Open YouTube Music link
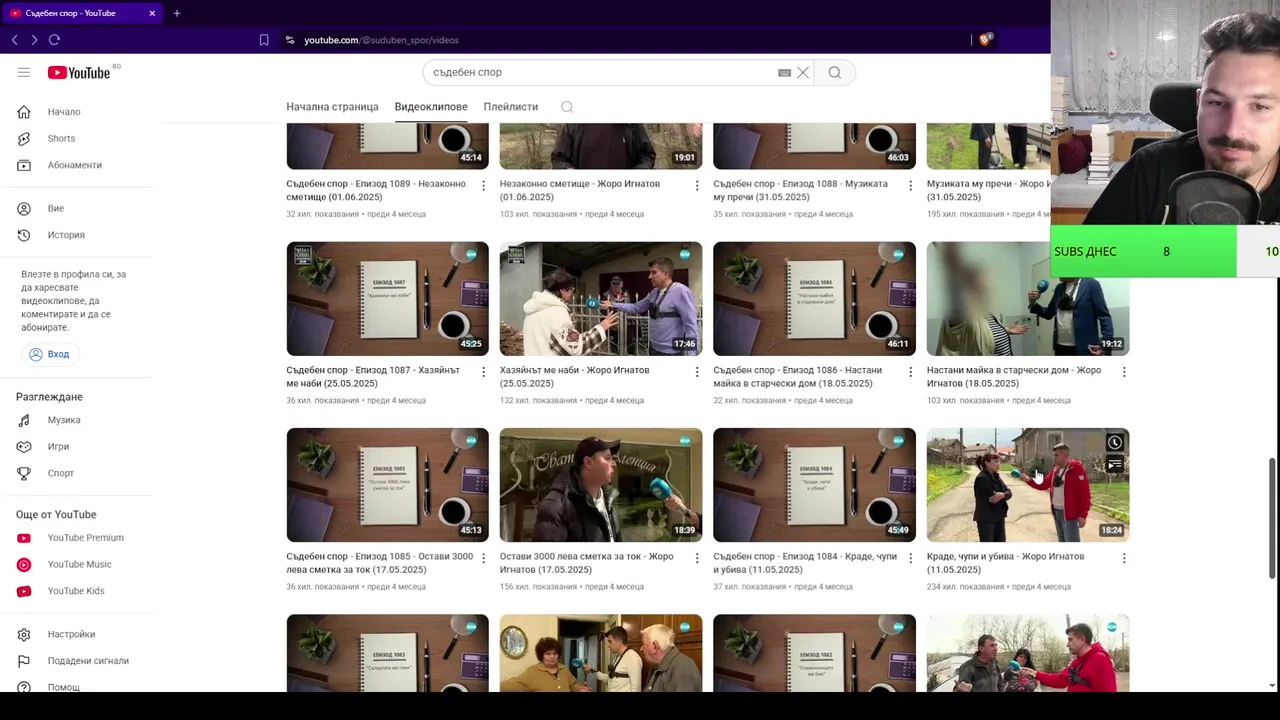 click(80, 564)
